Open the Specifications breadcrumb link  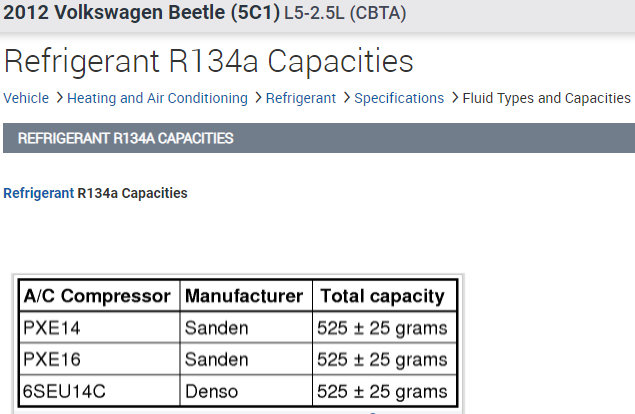[399, 98]
